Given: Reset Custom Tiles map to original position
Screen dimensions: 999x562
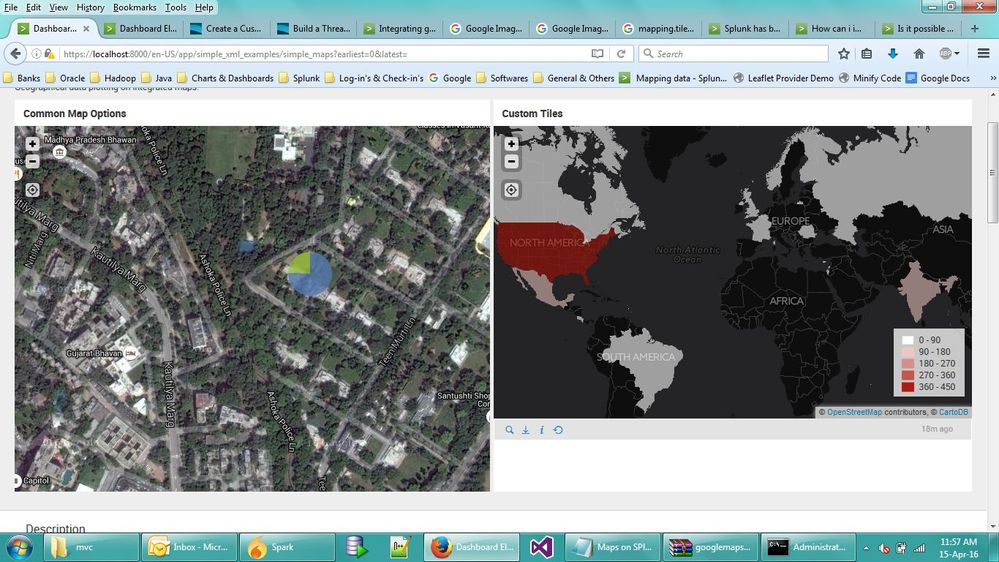Looking at the screenshot, I should 511,190.
